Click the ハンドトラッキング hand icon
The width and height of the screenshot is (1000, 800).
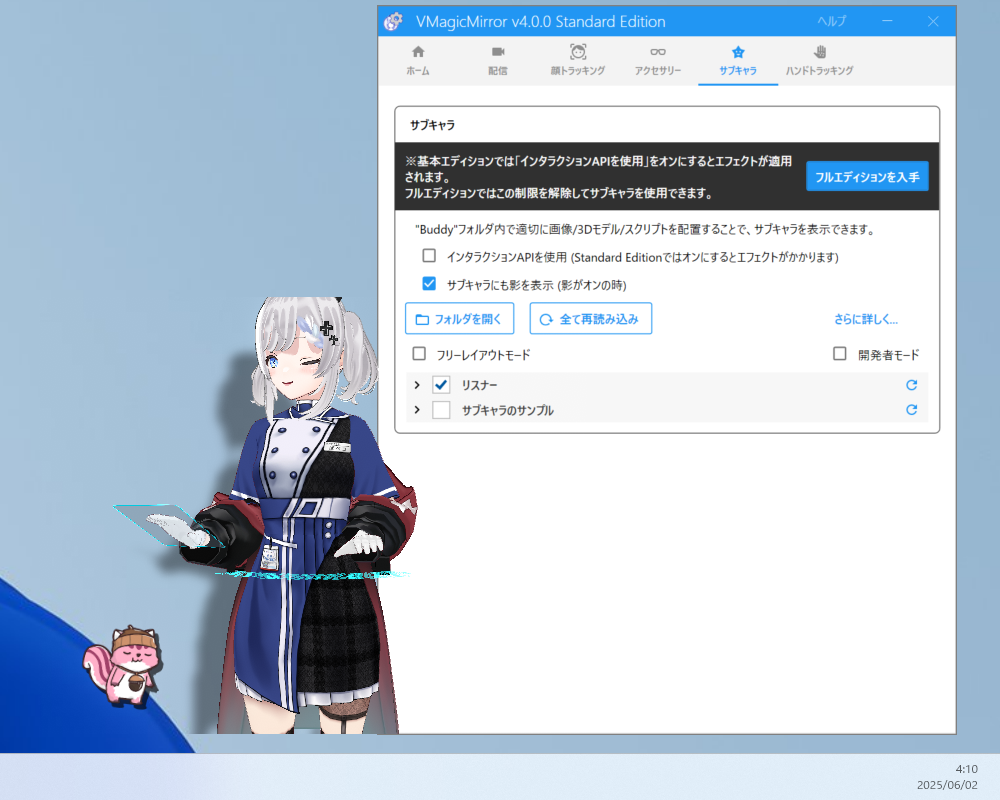click(x=819, y=54)
